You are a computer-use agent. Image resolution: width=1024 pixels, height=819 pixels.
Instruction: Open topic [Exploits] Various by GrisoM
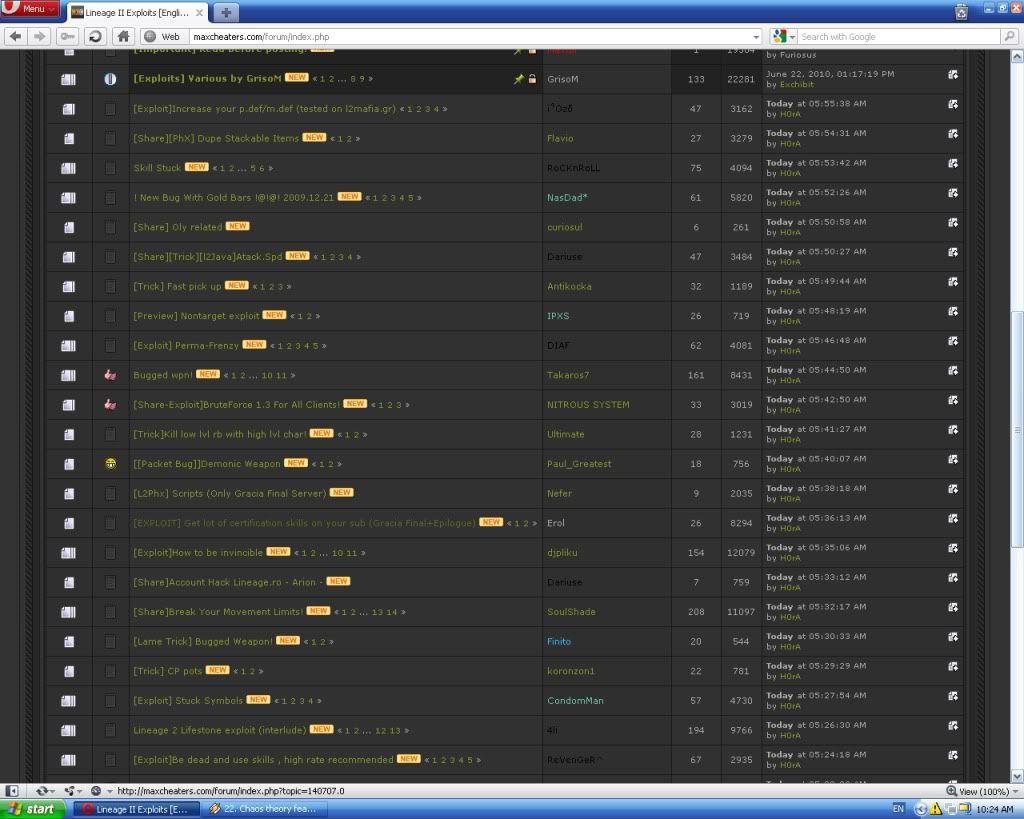(x=207, y=78)
